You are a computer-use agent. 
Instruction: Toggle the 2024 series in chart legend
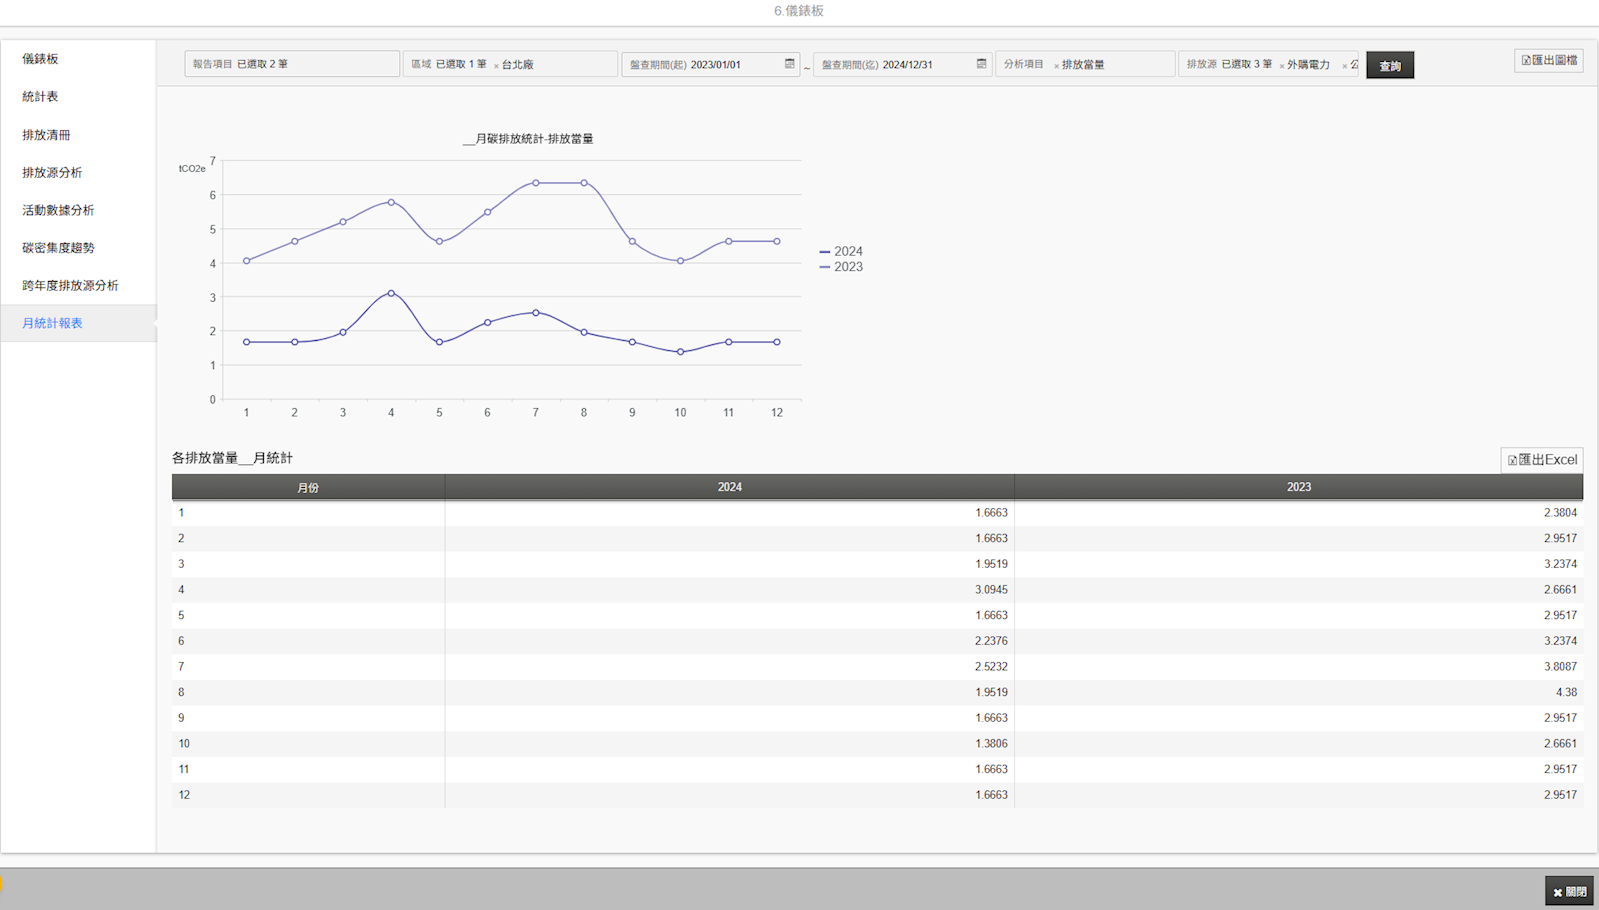[x=841, y=252]
